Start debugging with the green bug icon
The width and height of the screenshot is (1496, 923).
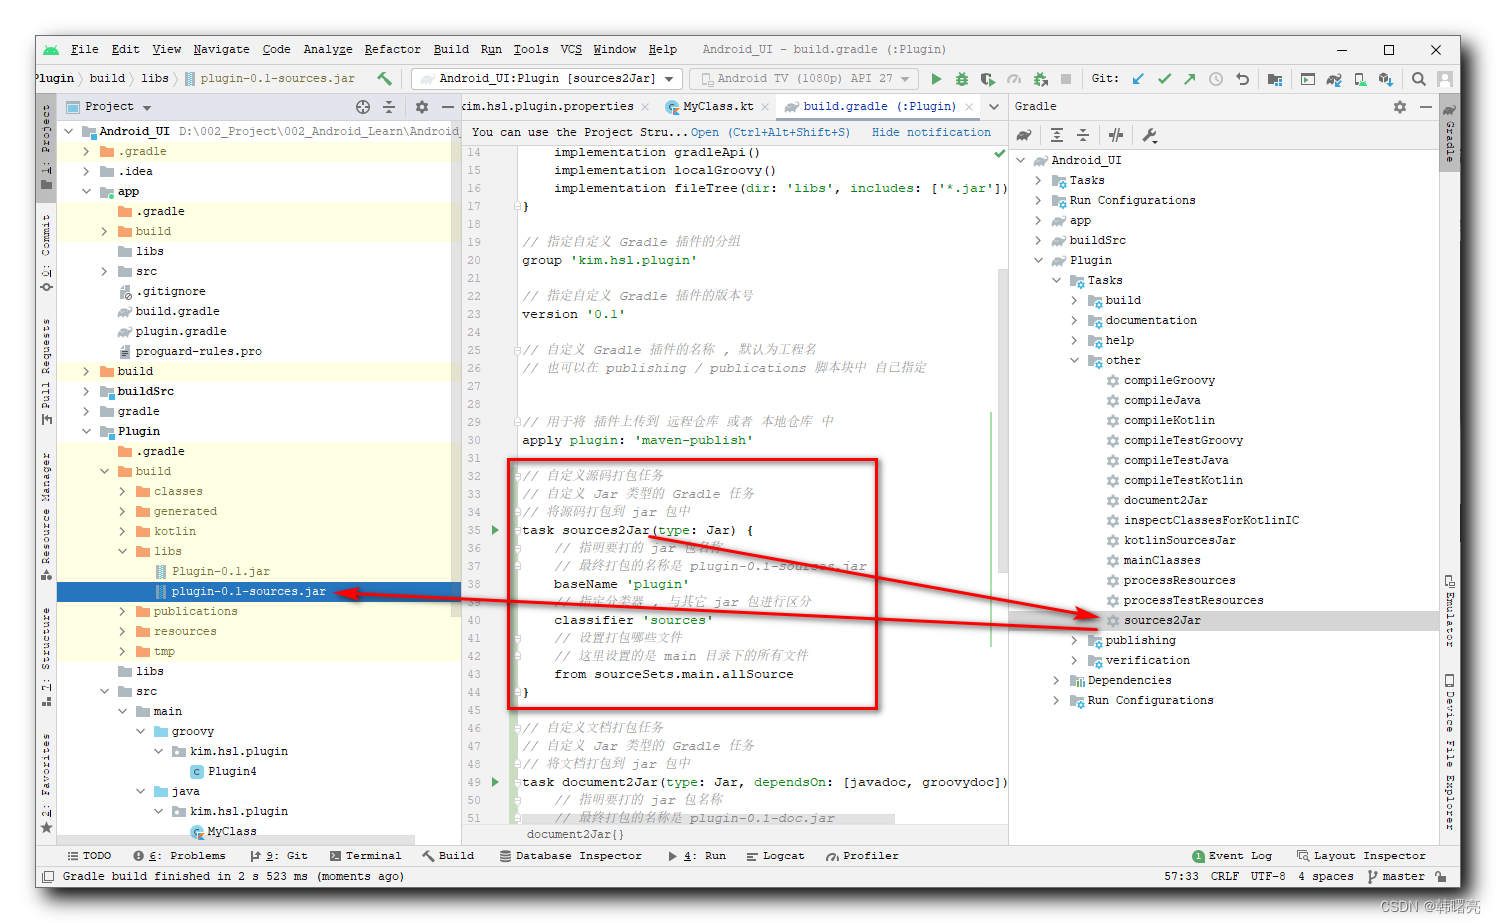pyautogui.click(x=962, y=79)
